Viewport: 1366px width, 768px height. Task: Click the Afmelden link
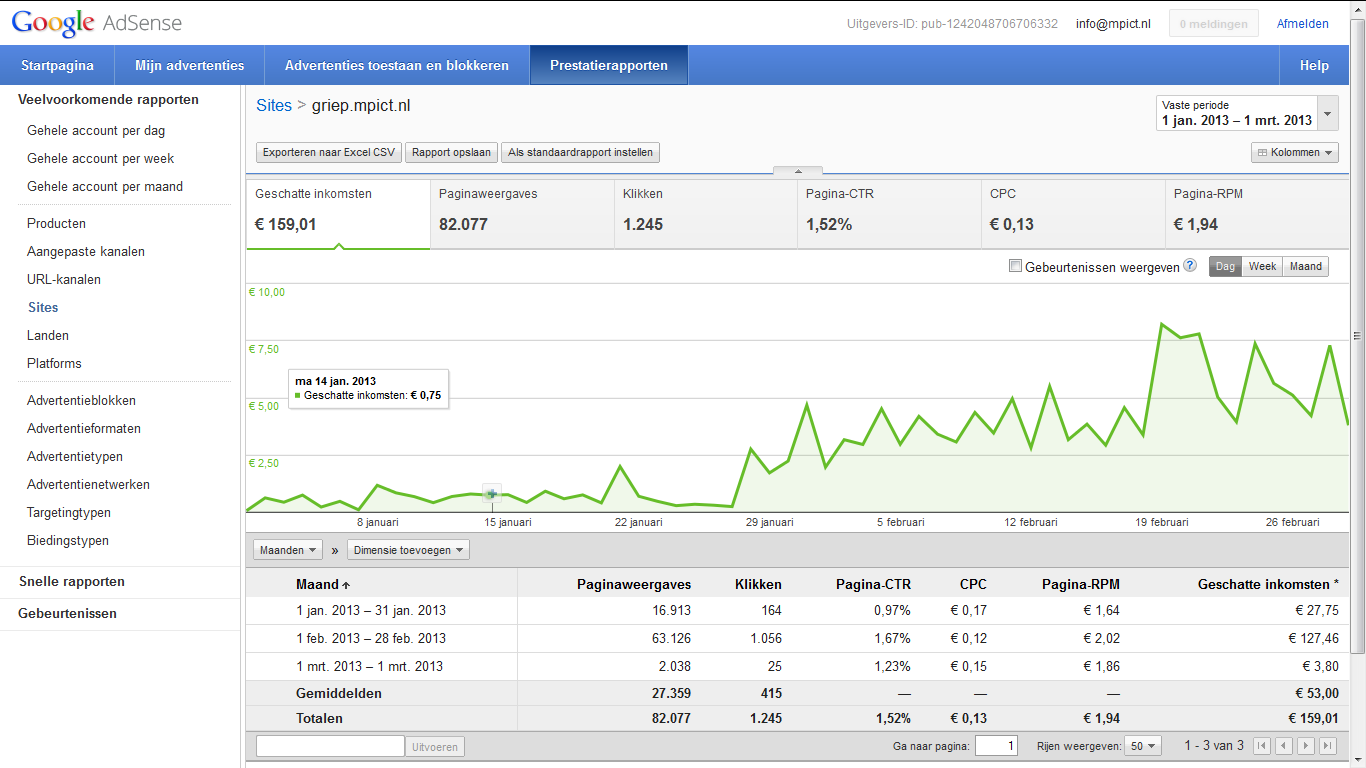click(x=1303, y=24)
